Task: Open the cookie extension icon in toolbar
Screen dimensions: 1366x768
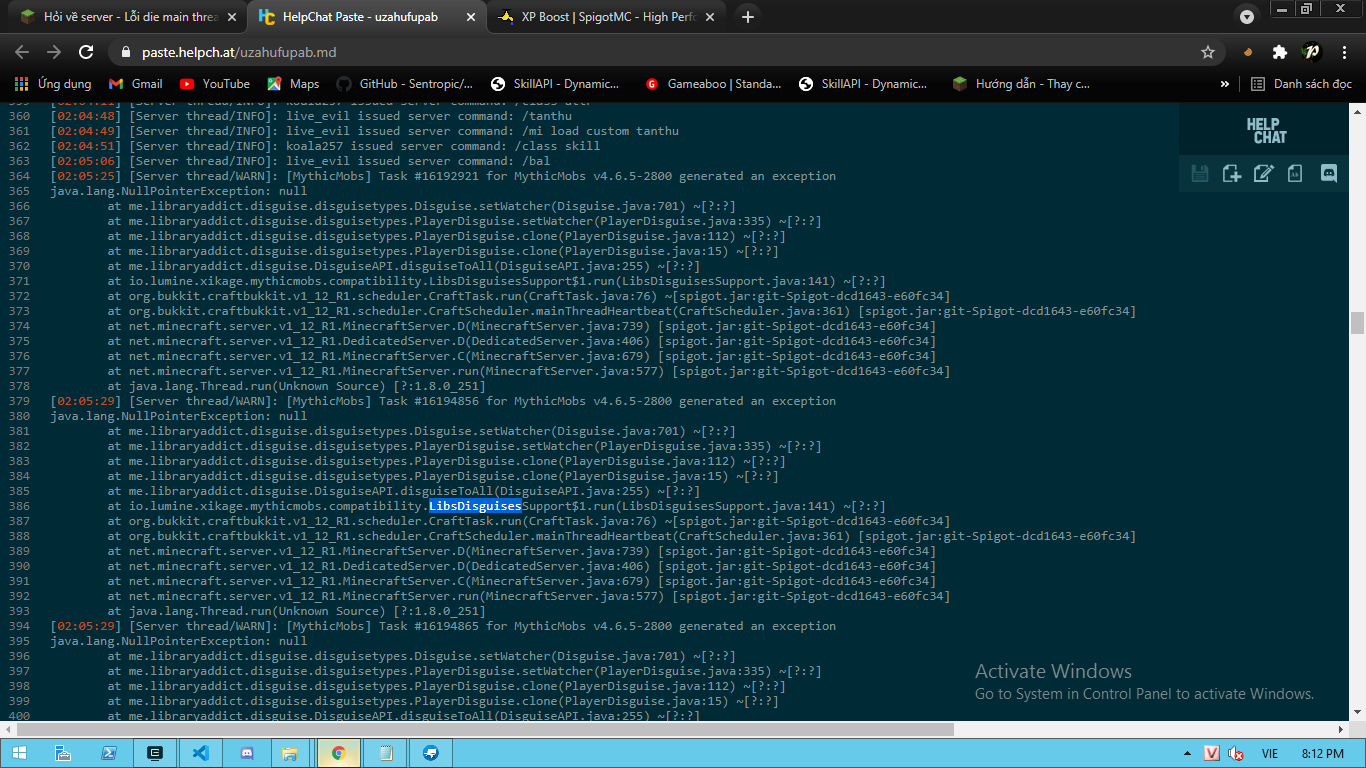Action: pyautogui.click(x=1248, y=52)
